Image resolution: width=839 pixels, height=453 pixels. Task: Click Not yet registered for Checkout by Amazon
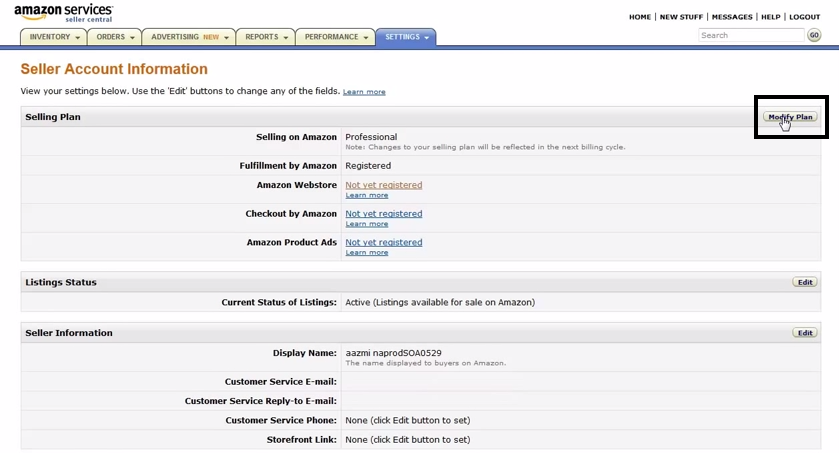pos(384,214)
